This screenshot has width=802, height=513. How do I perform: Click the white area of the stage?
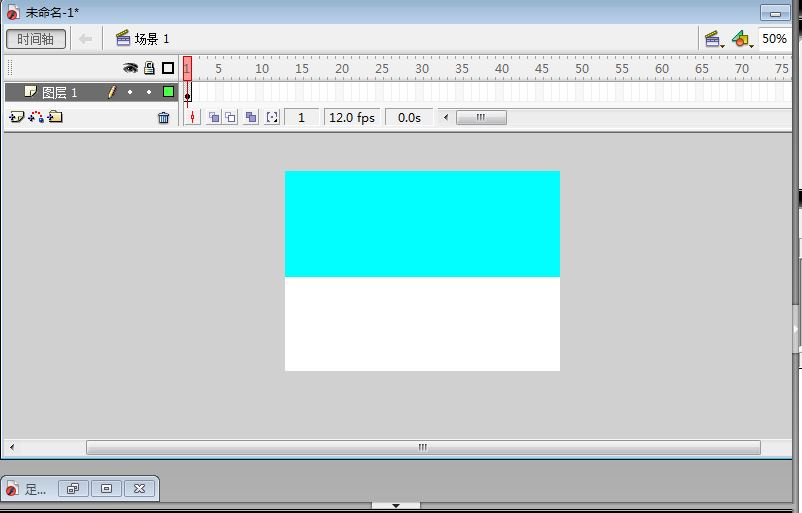422,324
